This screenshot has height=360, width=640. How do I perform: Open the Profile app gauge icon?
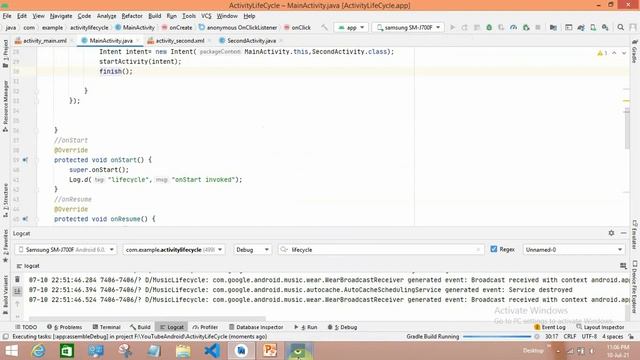[x=513, y=27]
